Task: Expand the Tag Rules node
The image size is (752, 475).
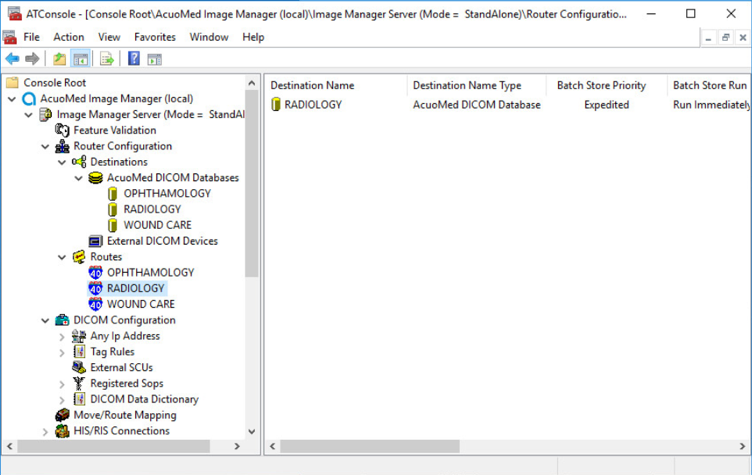Action: click(62, 353)
